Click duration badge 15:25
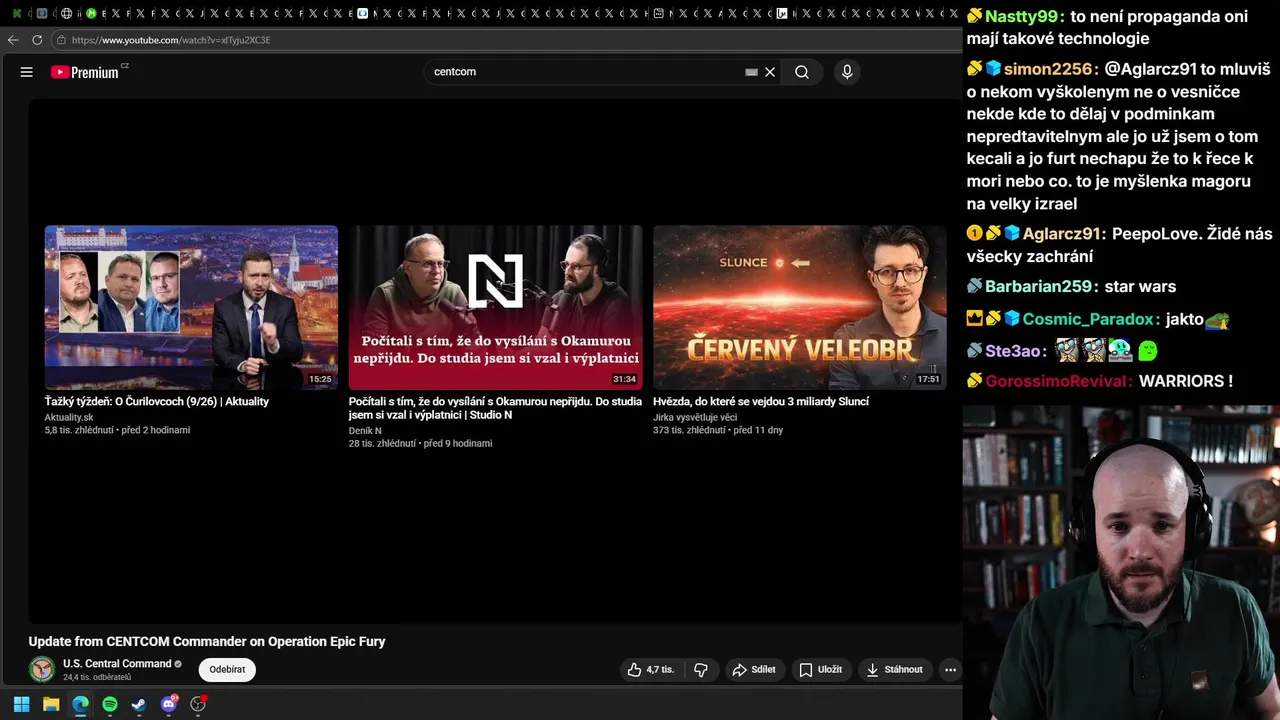The height and width of the screenshot is (720, 1280). click(320, 379)
